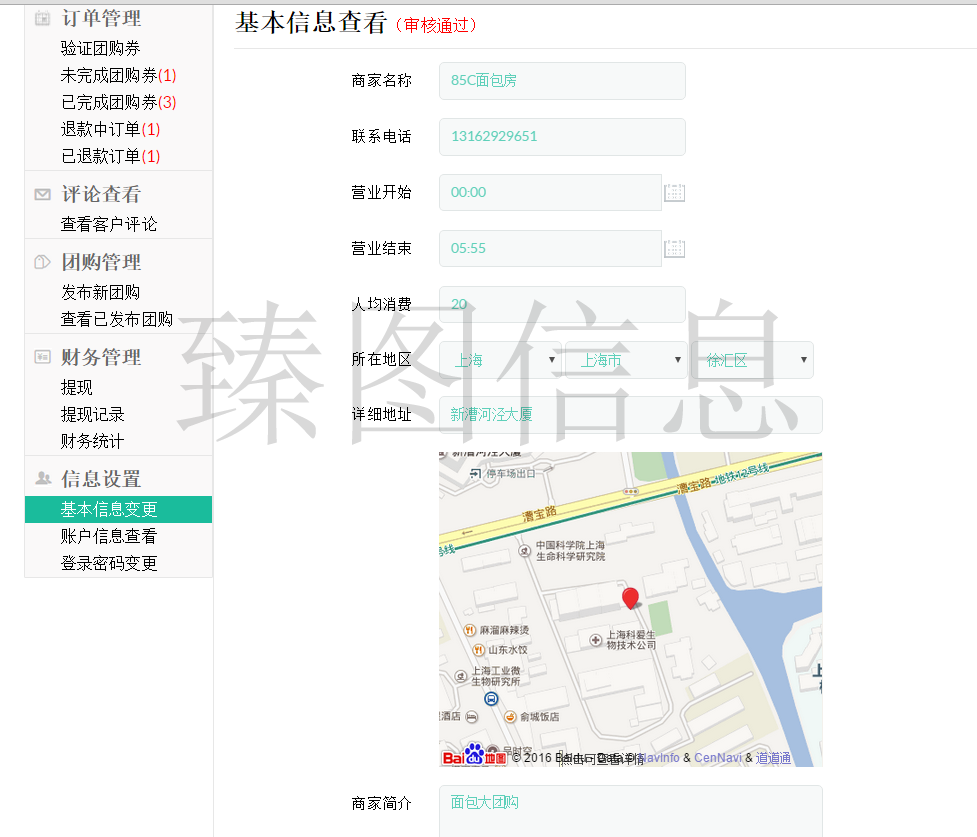This screenshot has height=837, width=977.
Task: Open 退款中订单(1) menu item
Action: (110, 129)
